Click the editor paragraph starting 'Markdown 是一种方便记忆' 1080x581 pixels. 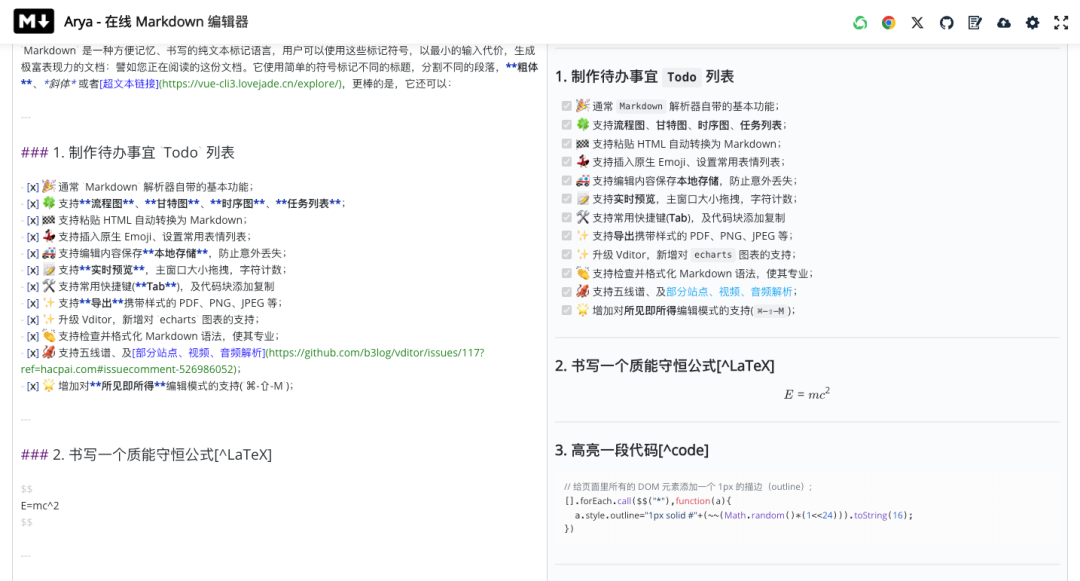pos(279,67)
